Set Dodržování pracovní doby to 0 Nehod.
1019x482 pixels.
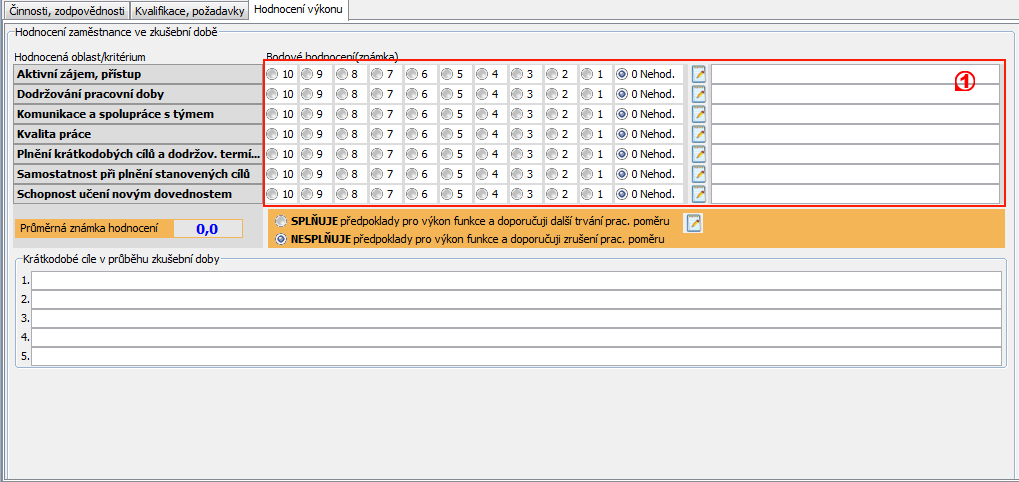point(622,94)
